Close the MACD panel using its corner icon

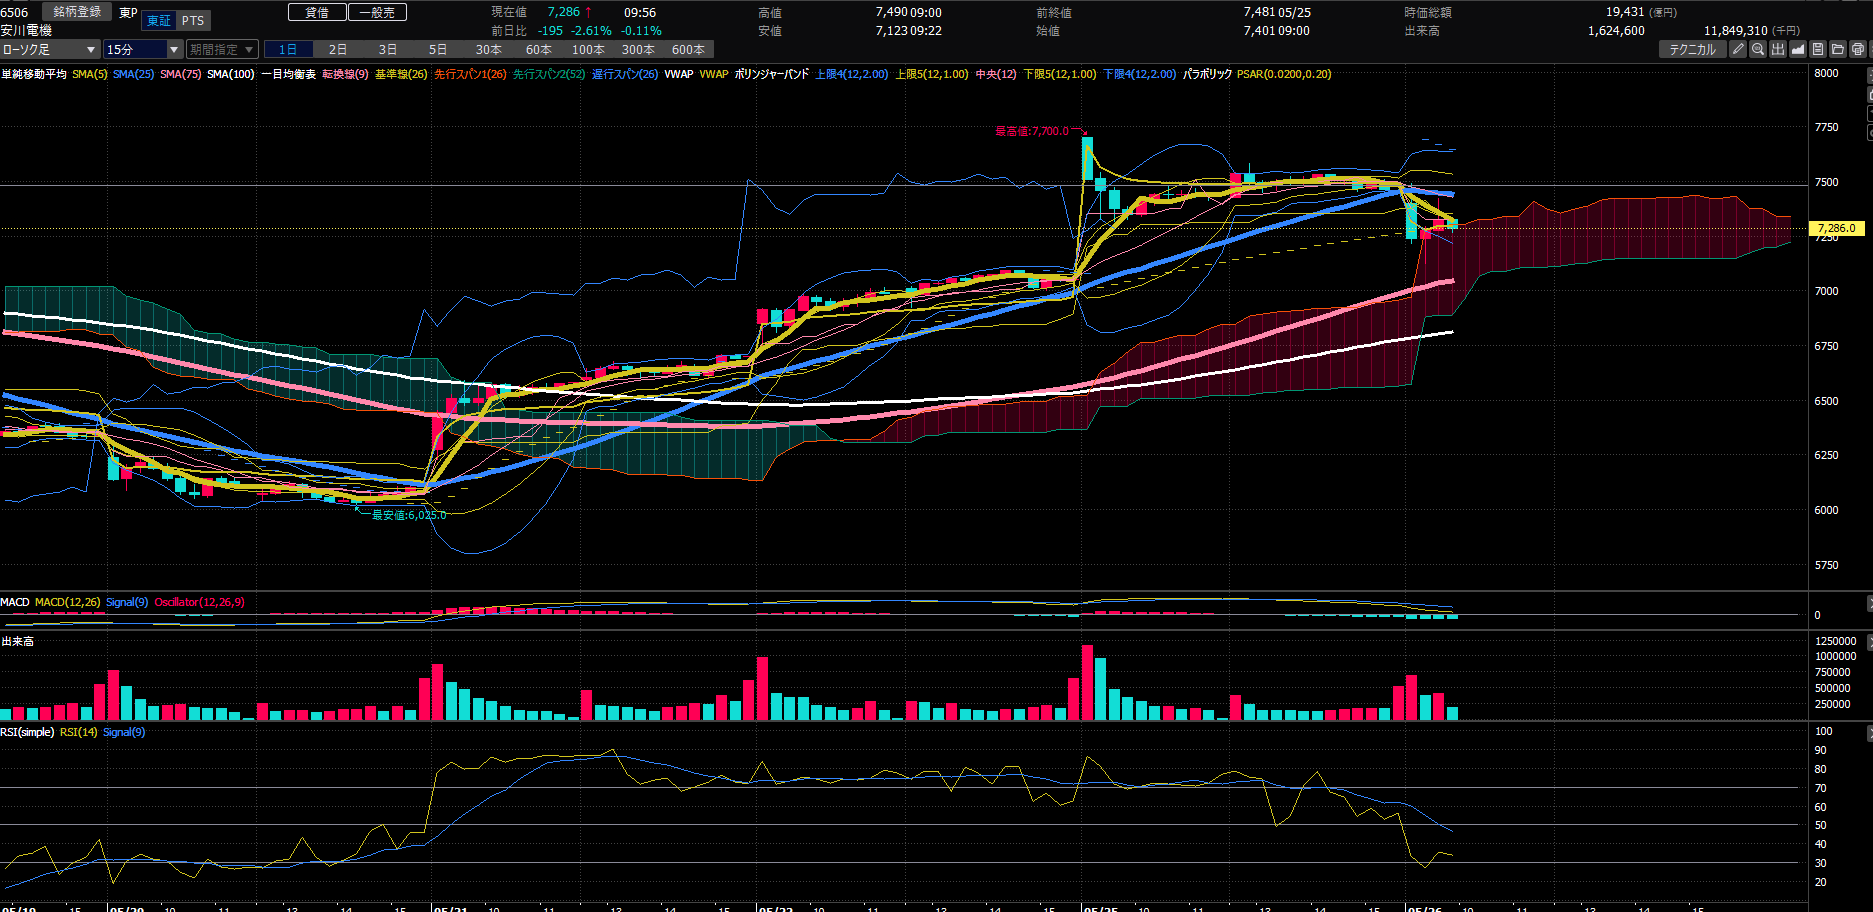pos(1869,603)
